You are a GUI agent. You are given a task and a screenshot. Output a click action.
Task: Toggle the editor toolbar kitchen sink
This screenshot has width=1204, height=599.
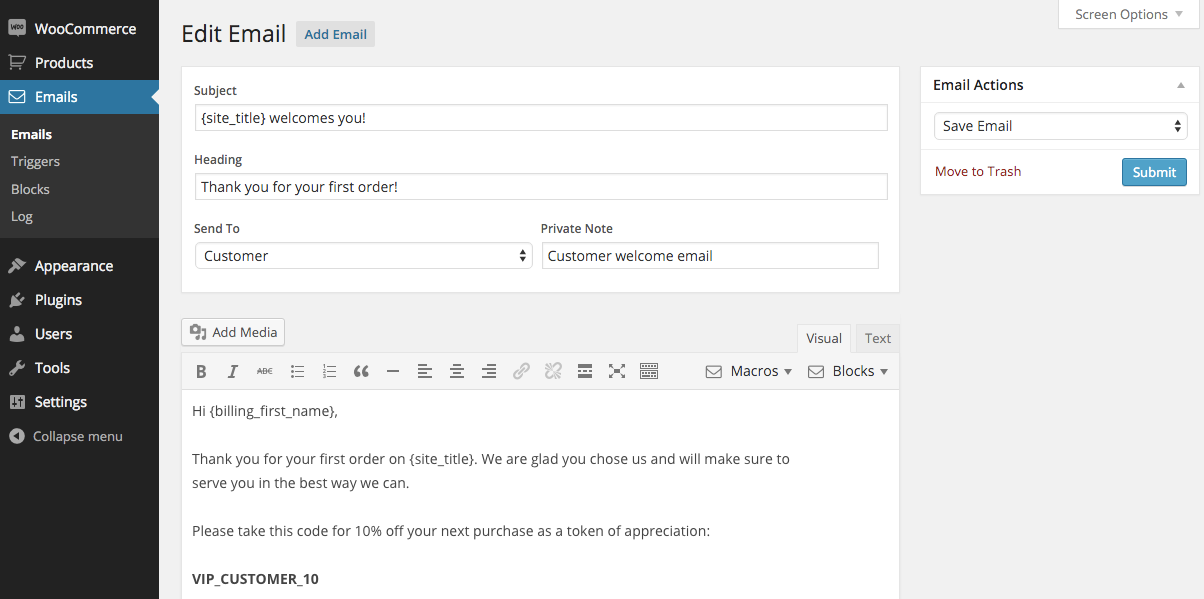pyautogui.click(x=649, y=372)
